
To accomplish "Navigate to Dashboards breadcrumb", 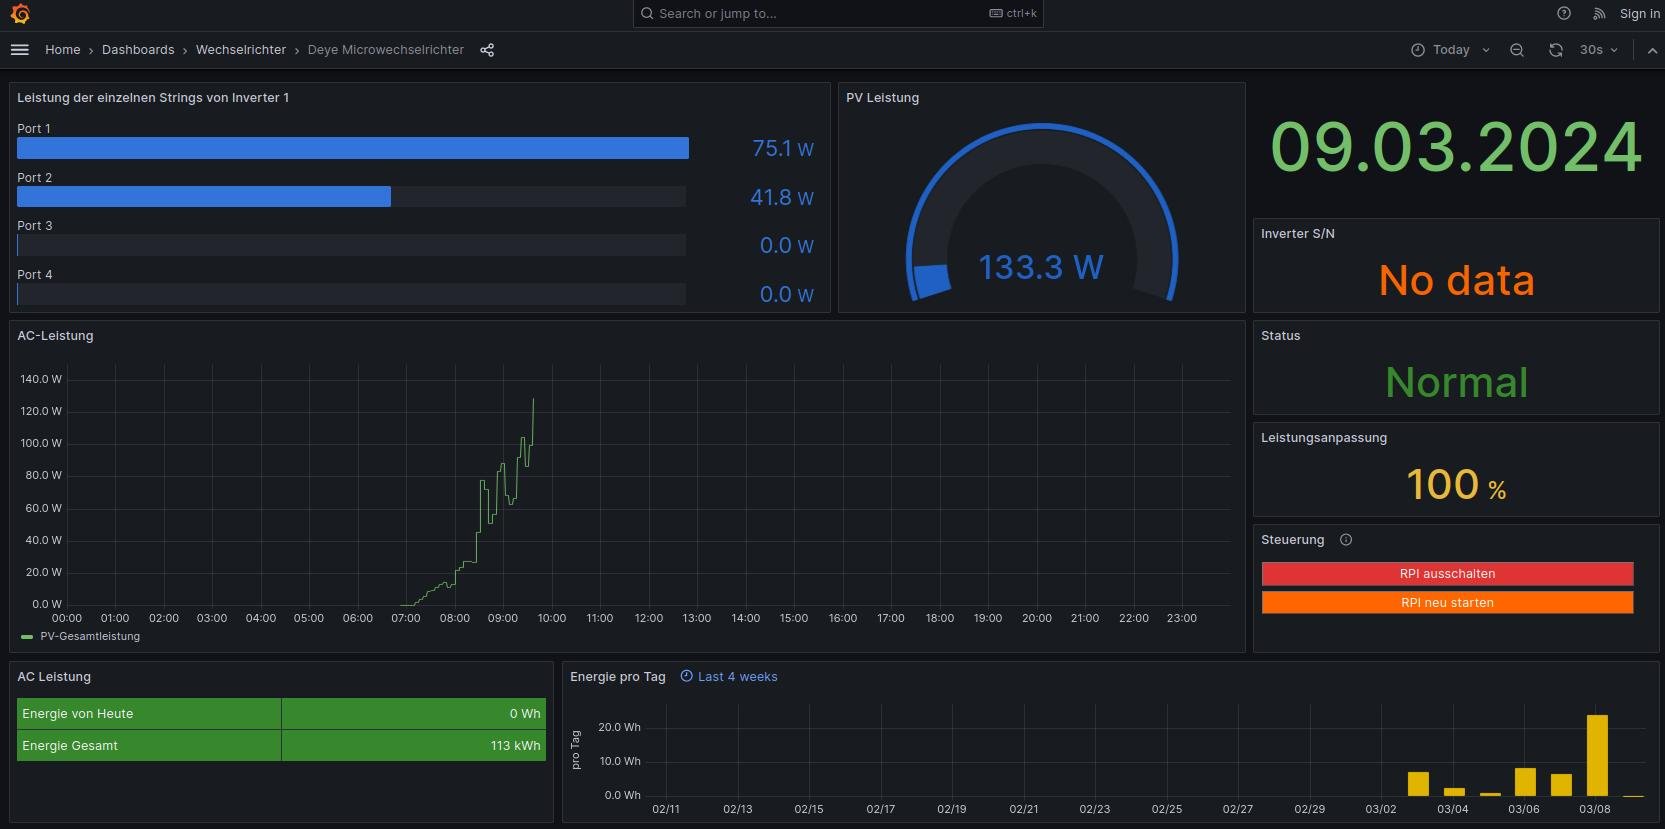I will (138, 50).
